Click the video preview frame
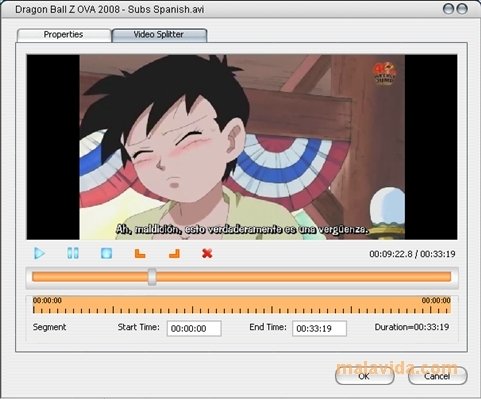 242,147
